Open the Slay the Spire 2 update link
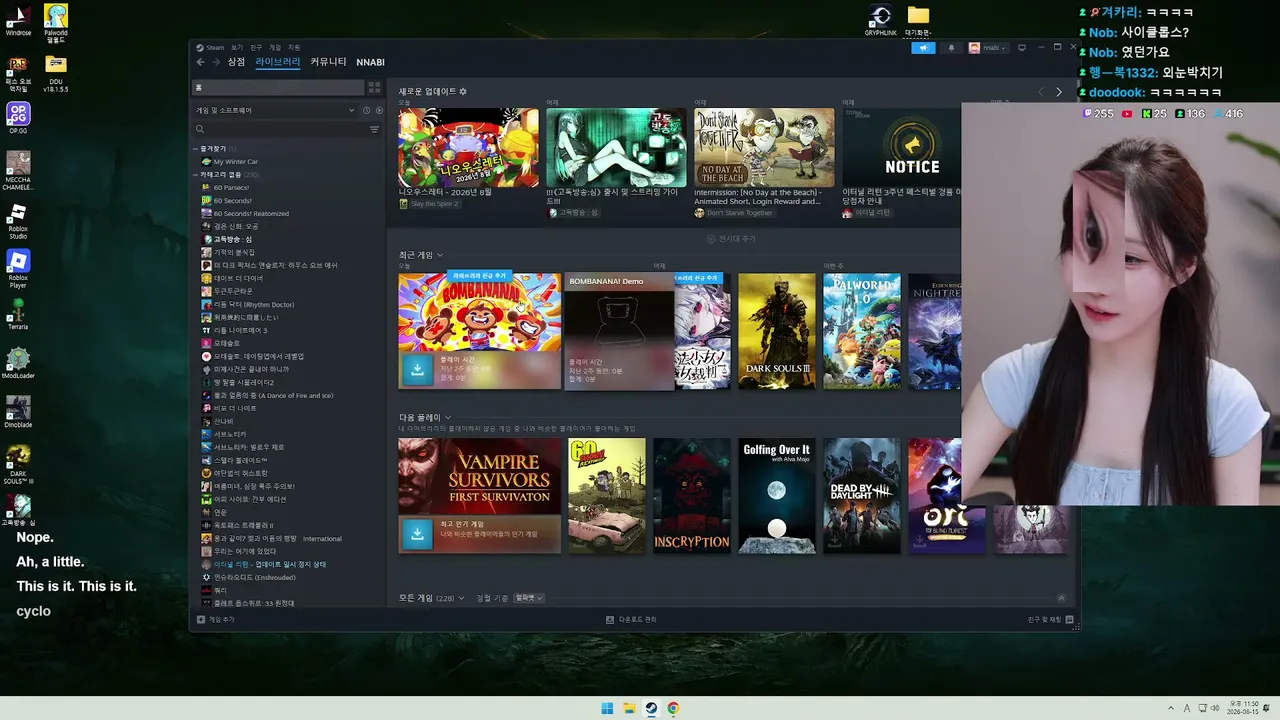The height and width of the screenshot is (720, 1280). tap(429, 204)
